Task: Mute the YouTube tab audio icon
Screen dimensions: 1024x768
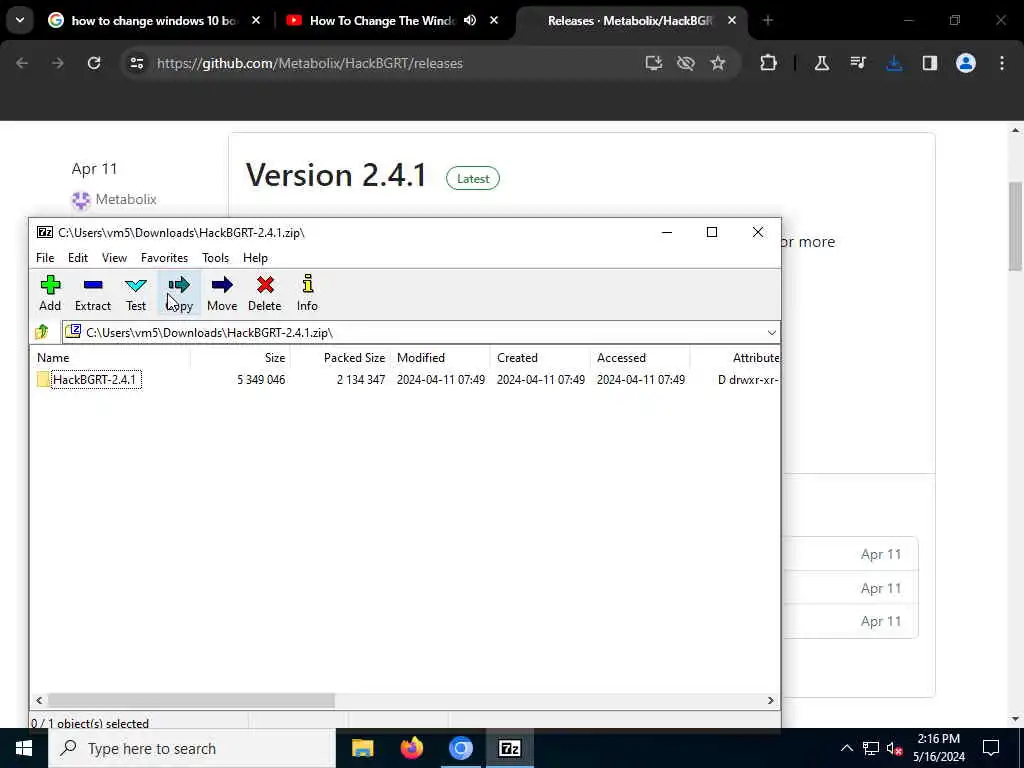Action: (x=470, y=21)
